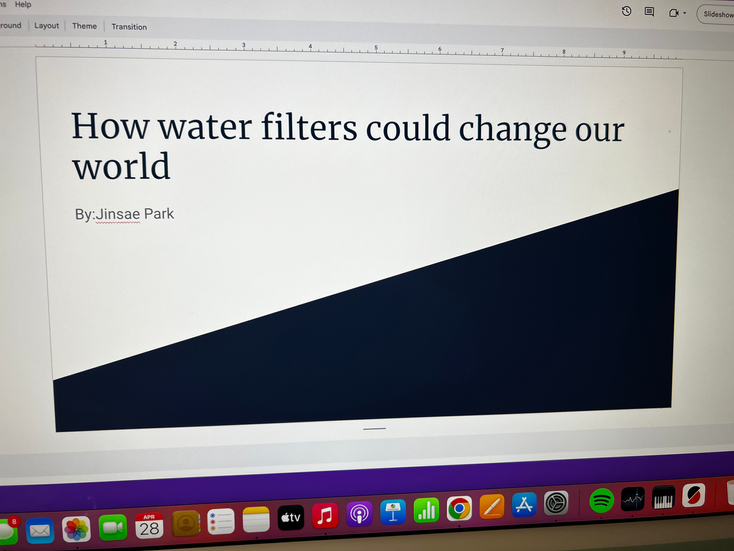734x551 pixels.
Task: Open Contacts from the Dock
Action: [185, 523]
